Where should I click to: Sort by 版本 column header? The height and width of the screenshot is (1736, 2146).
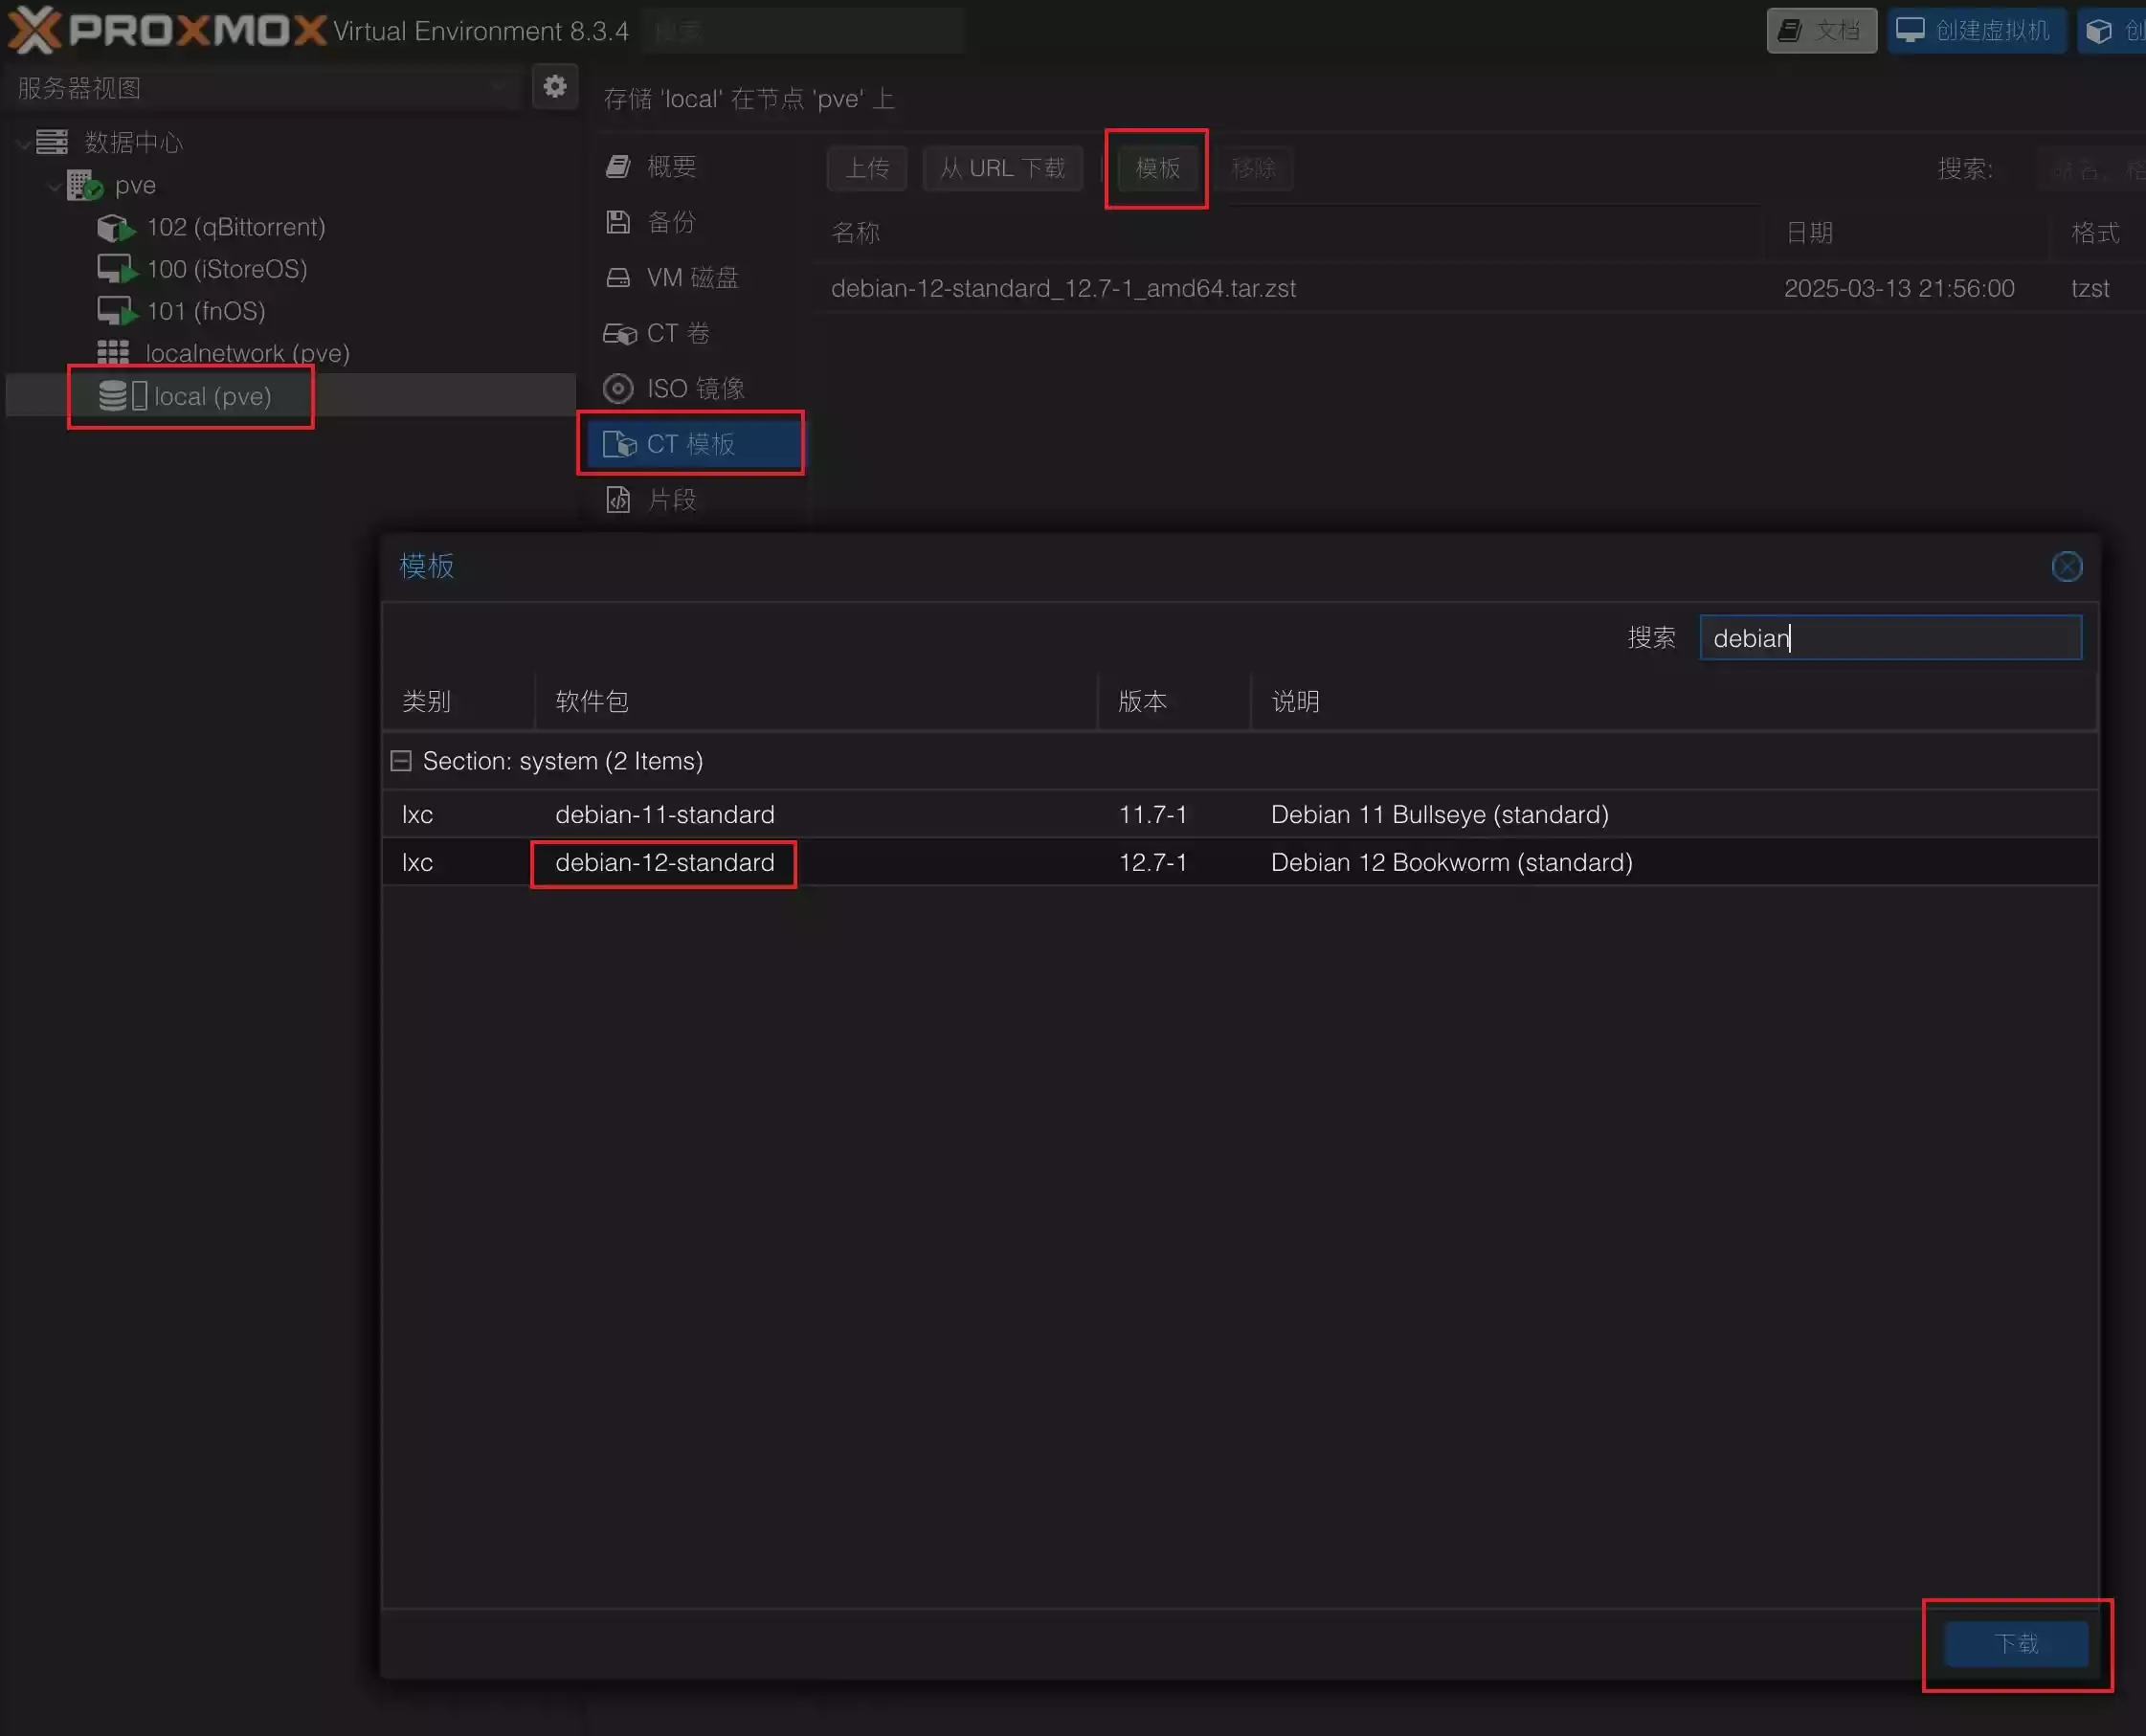pyautogui.click(x=1142, y=701)
